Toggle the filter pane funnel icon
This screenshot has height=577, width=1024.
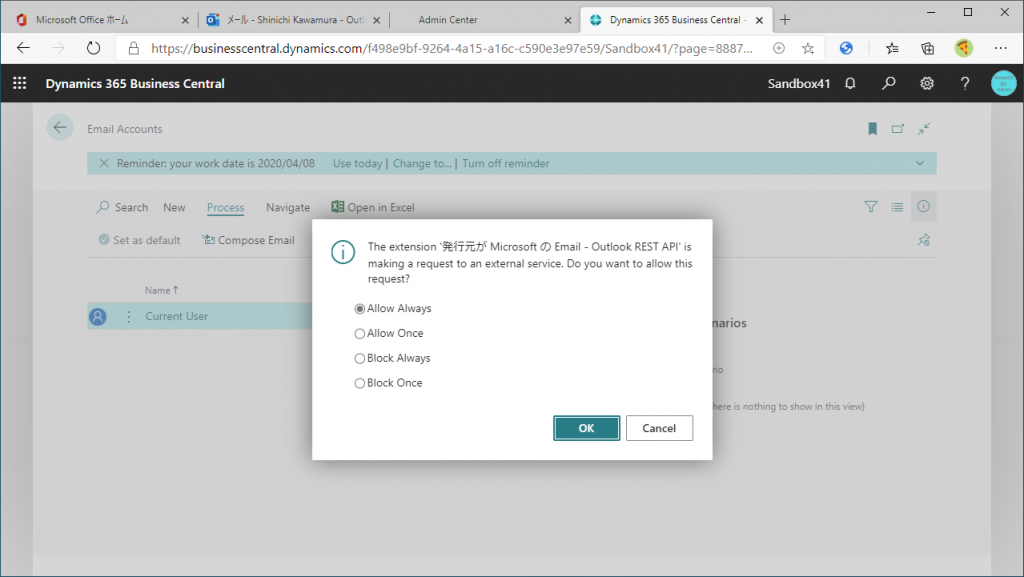point(871,207)
